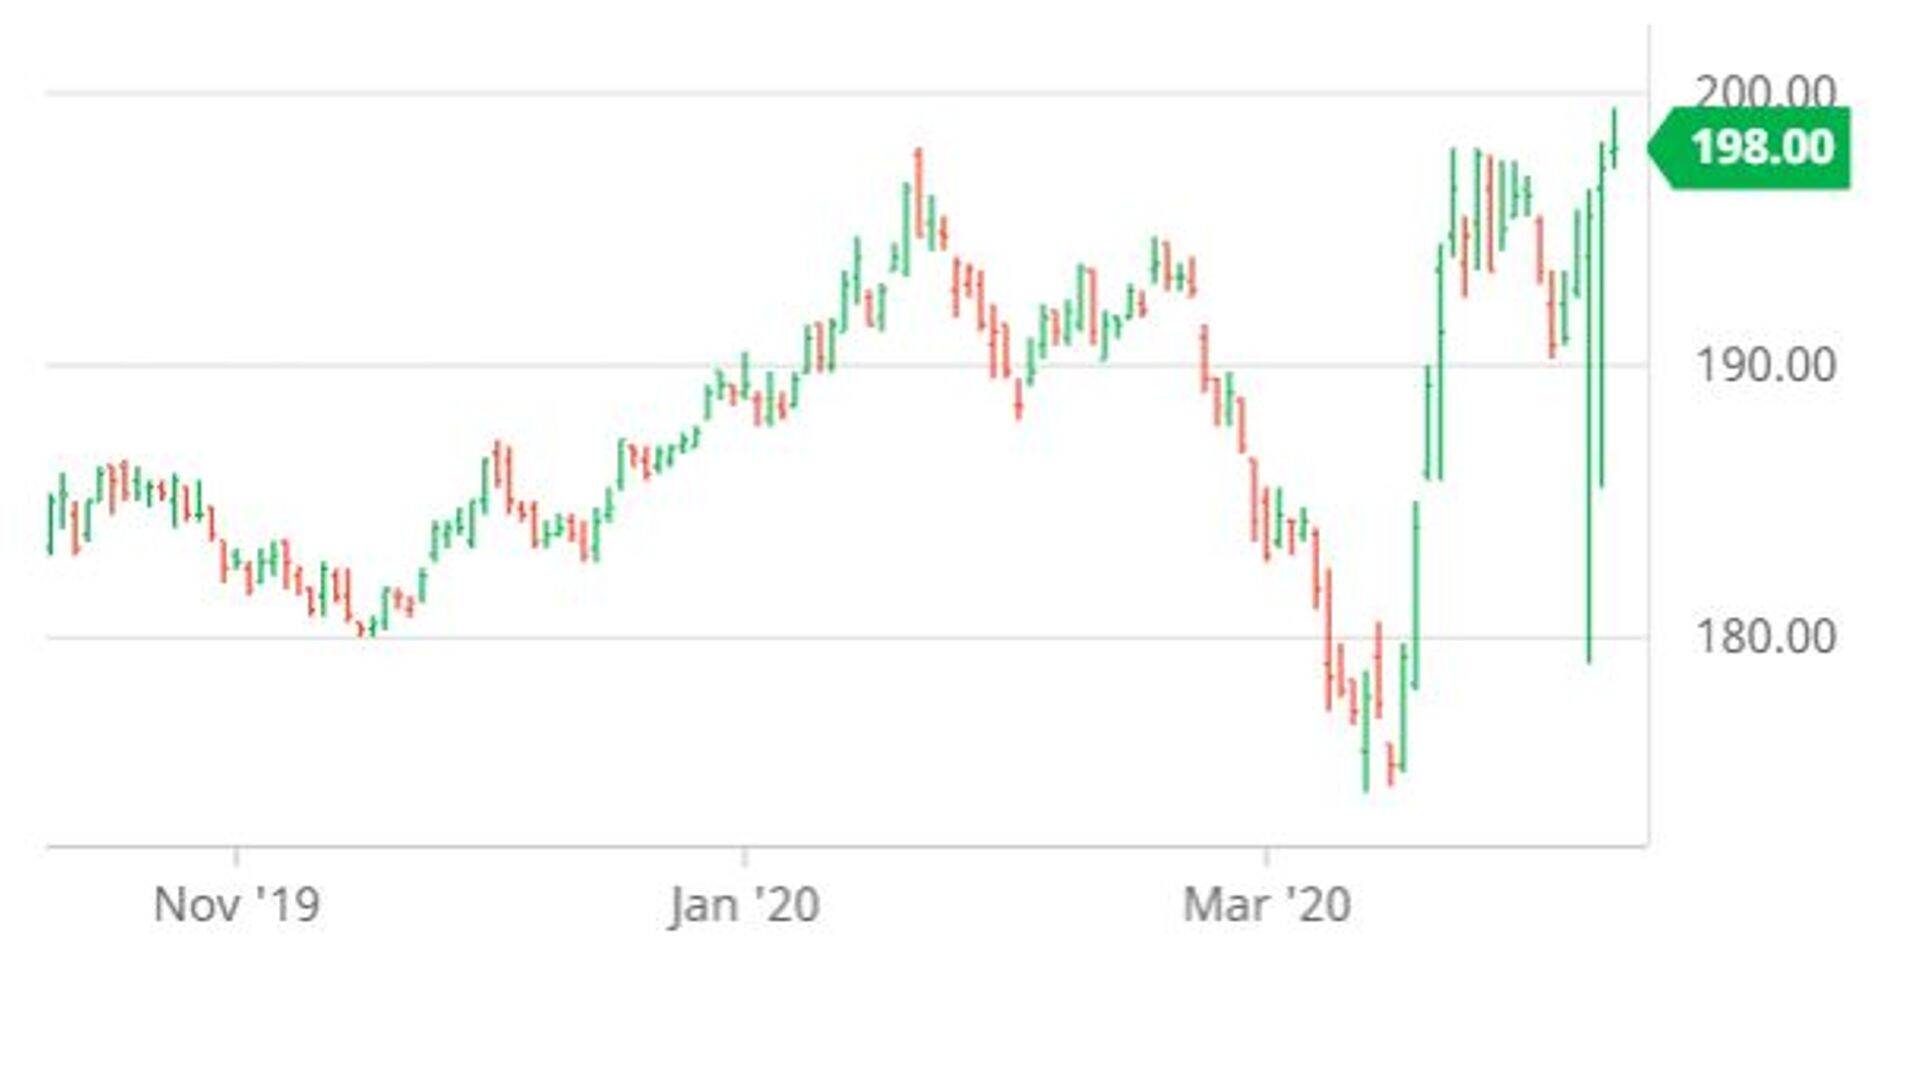Select the Mar '20 date label
1920x1067 pixels.
(x=1266, y=906)
